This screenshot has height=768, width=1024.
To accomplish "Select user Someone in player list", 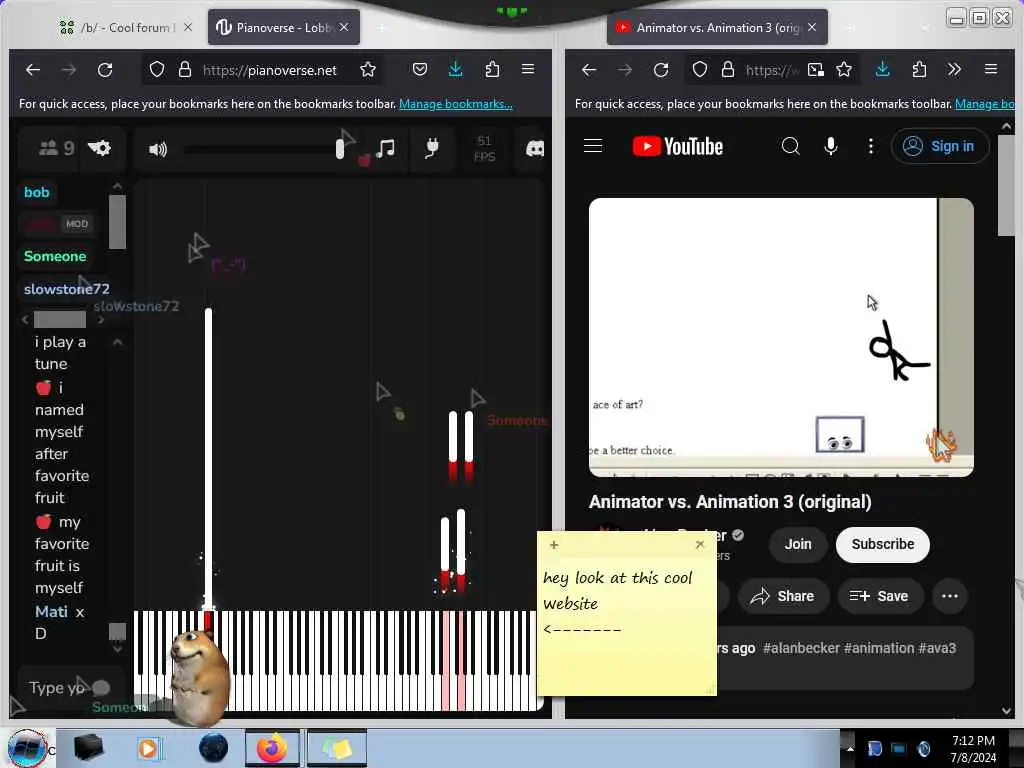I will click(55, 256).
